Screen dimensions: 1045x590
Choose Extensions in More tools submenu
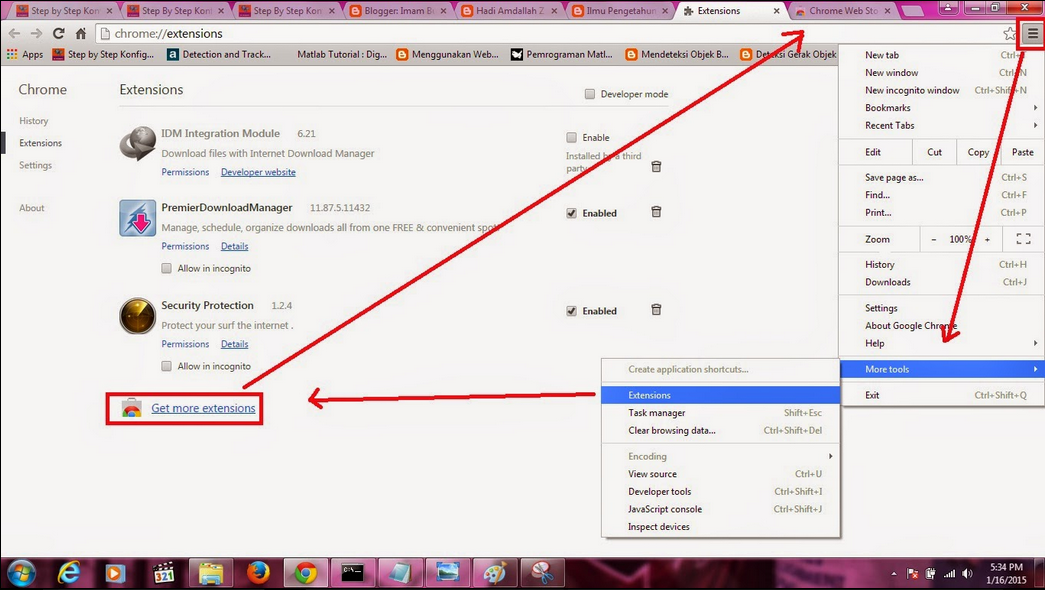click(720, 395)
